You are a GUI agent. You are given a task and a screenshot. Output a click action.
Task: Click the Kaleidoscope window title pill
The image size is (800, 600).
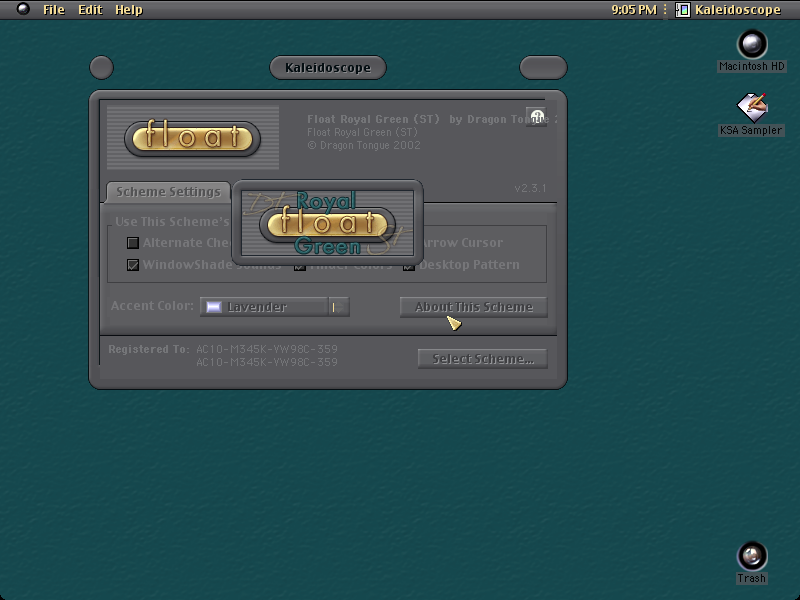click(x=328, y=67)
